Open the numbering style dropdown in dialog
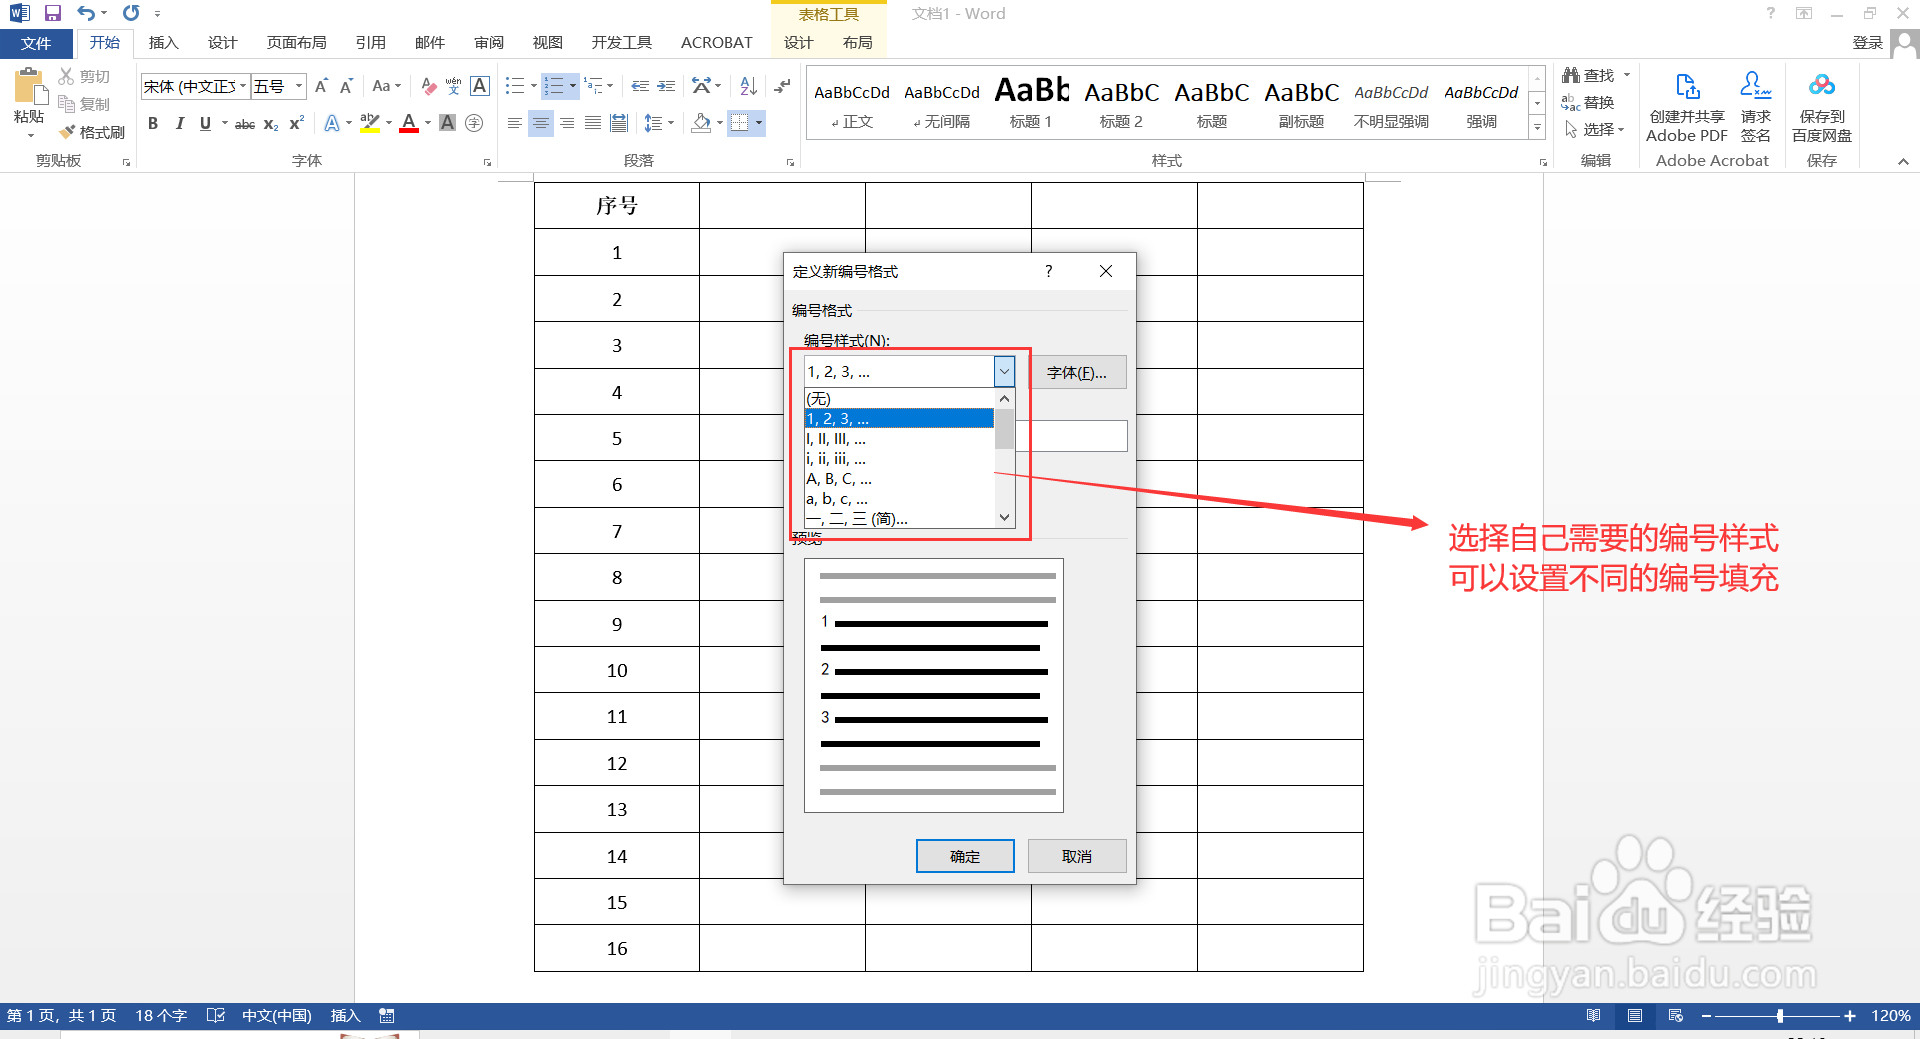This screenshot has height=1039, width=1920. click(x=1003, y=371)
